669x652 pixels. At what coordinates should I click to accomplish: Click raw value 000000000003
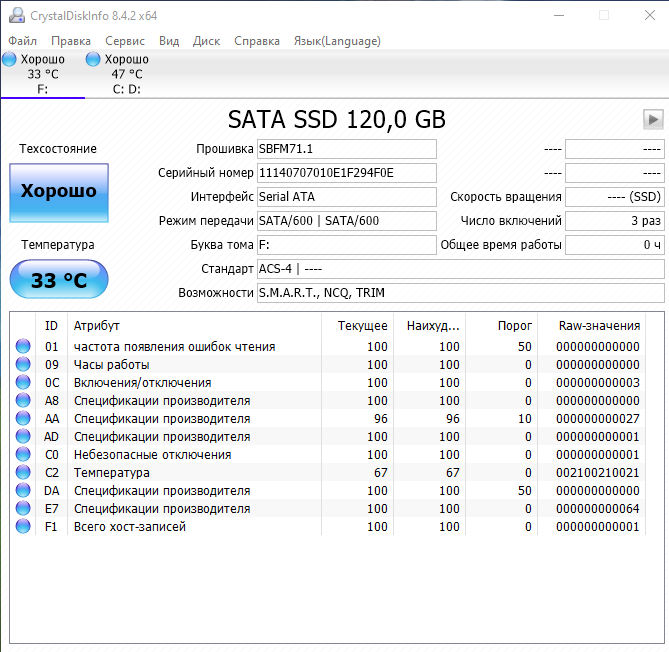tap(598, 383)
